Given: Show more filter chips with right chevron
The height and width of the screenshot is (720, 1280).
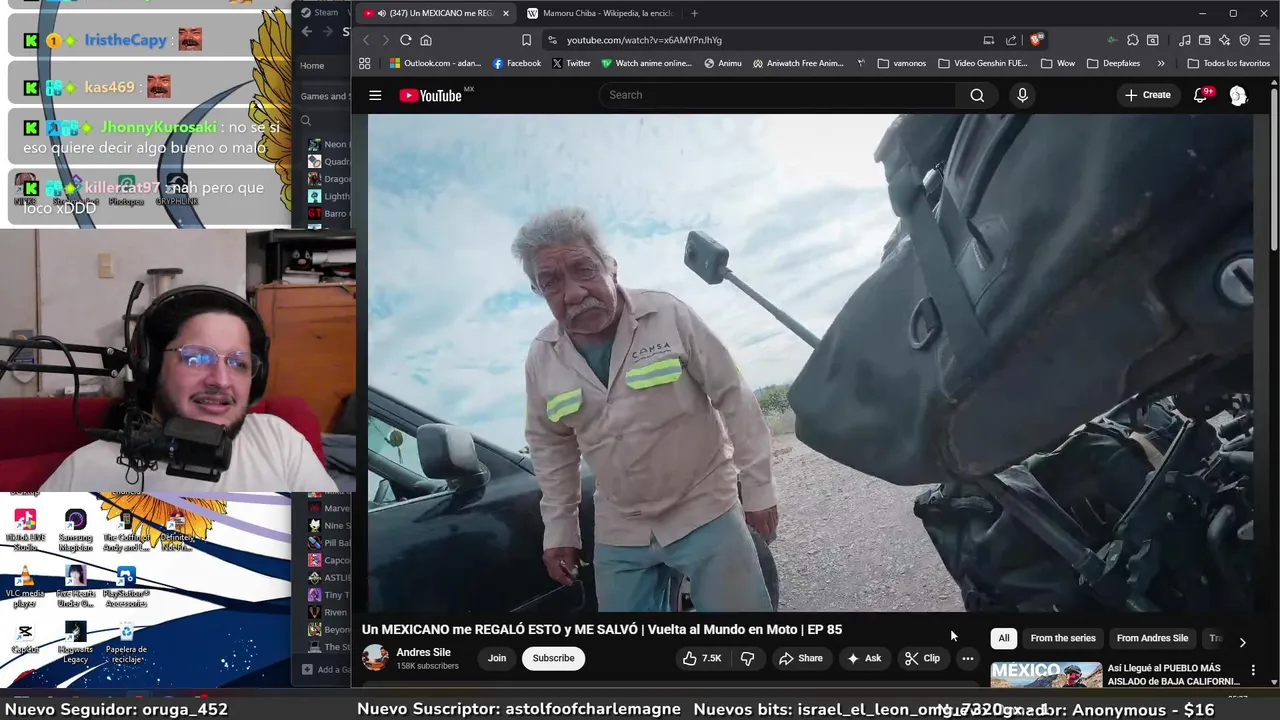Looking at the screenshot, I should pos(1242,642).
